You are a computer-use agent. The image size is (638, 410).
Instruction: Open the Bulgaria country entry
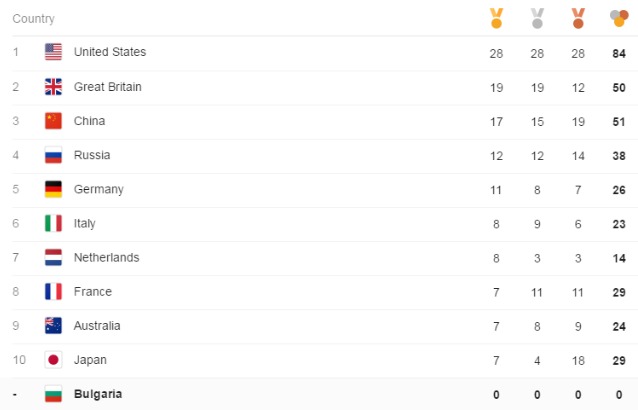98,394
